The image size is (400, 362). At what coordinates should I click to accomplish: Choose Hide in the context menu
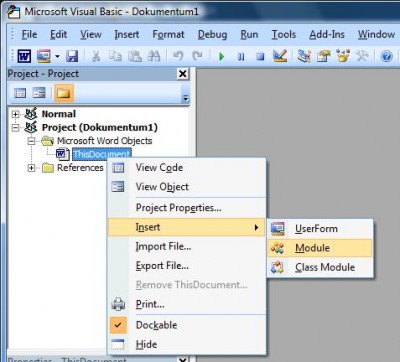pos(187,344)
